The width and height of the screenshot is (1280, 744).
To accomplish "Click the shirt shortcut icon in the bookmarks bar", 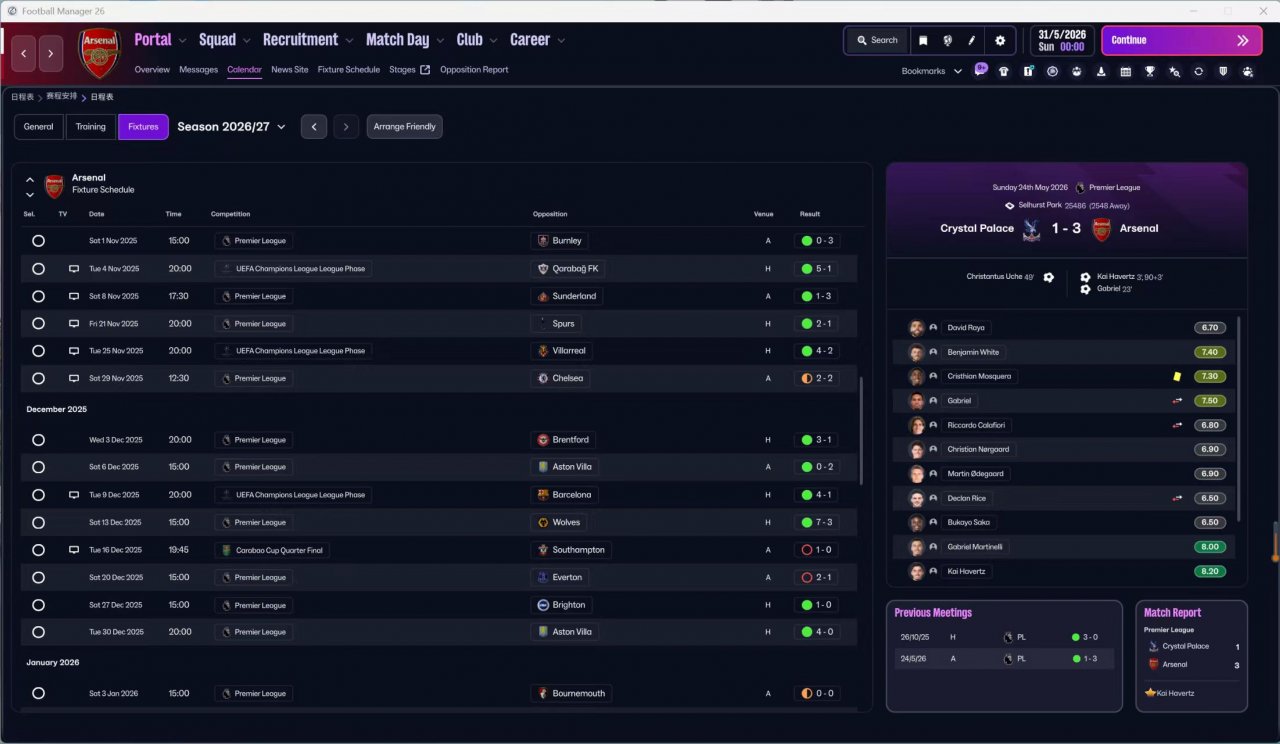I will click(1004, 72).
